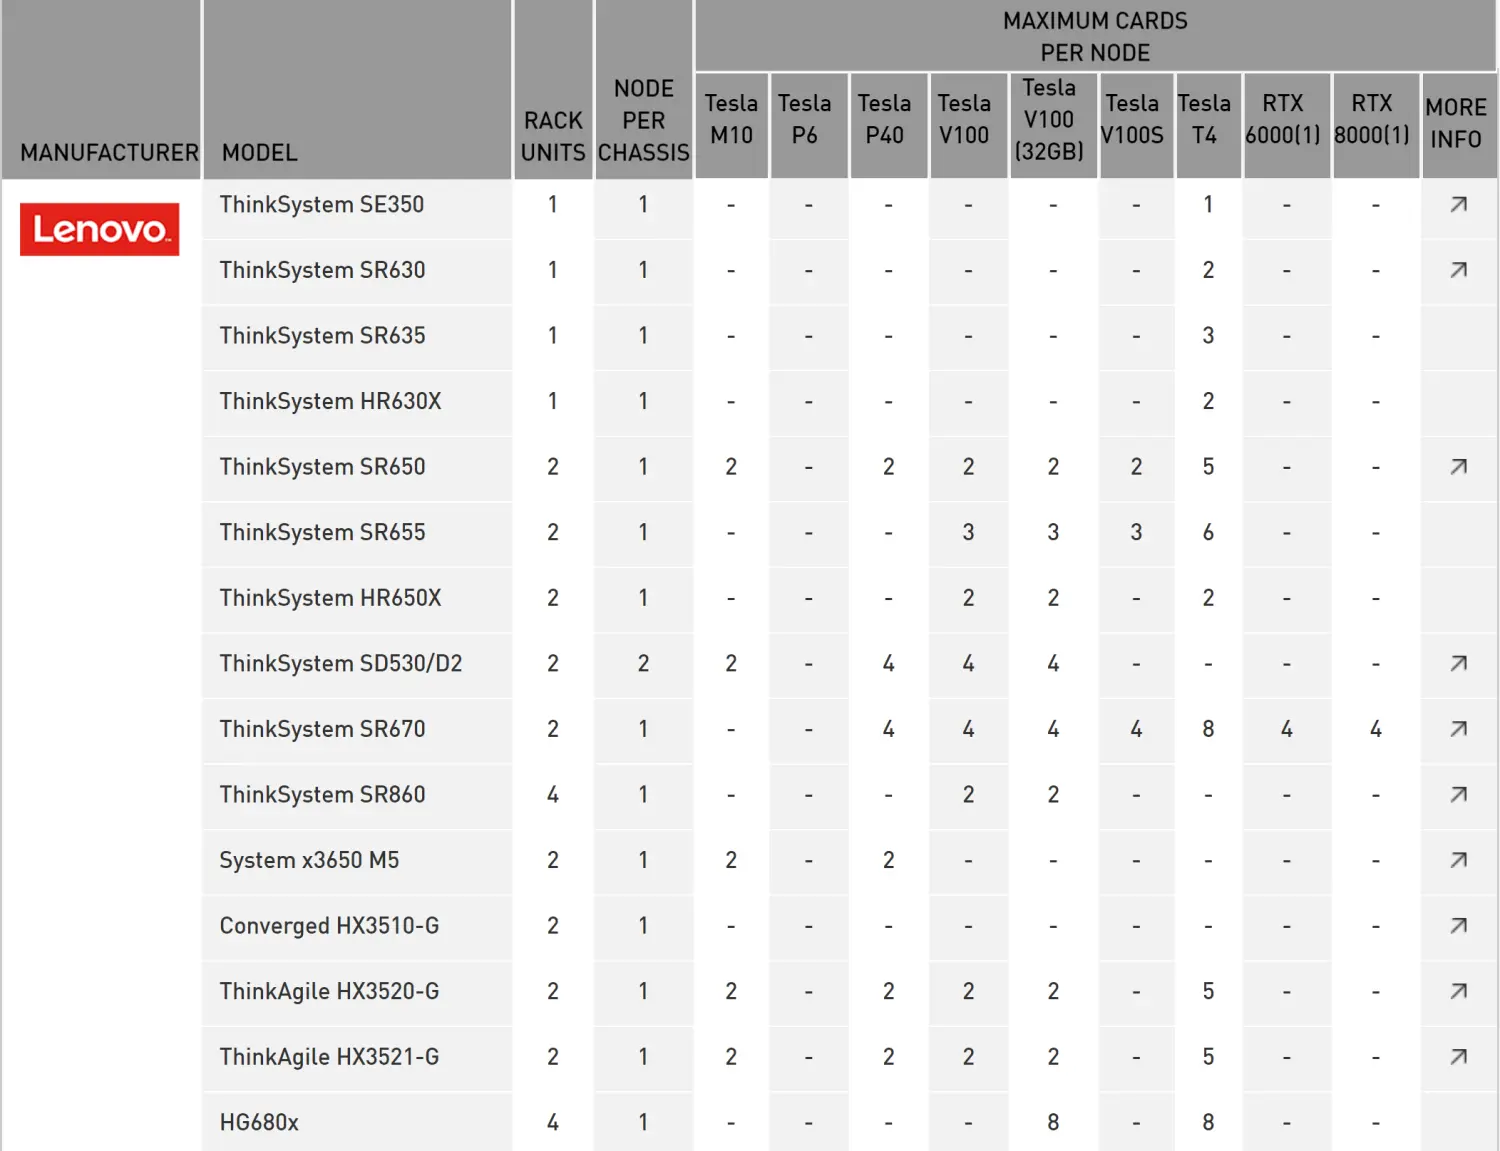Select the Converged HX3510-G model name
Image resolution: width=1500 pixels, height=1151 pixels.
(329, 926)
